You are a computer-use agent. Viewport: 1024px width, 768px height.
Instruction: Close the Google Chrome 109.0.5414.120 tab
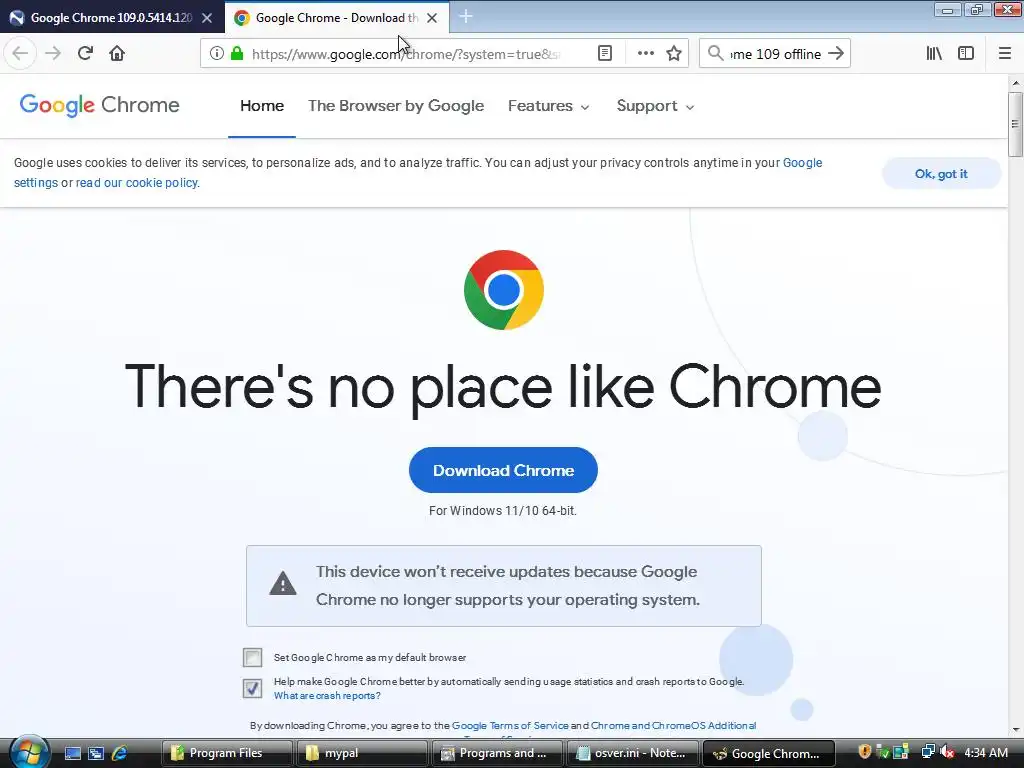point(207,18)
